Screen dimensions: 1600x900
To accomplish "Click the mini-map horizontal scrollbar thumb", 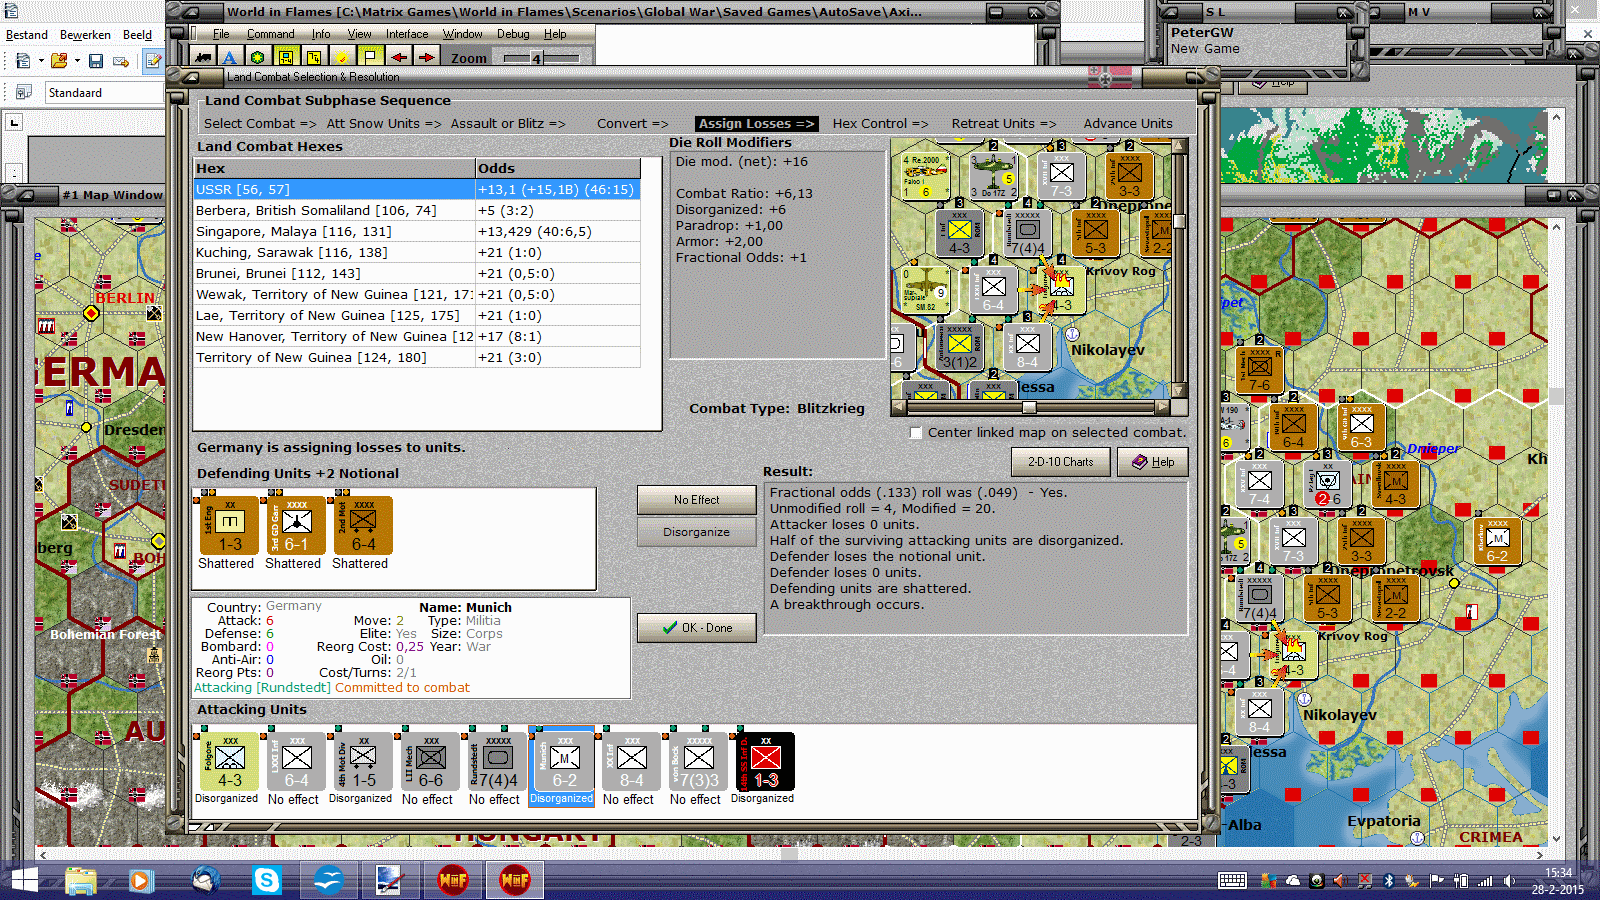I will [x=1029, y=408].
